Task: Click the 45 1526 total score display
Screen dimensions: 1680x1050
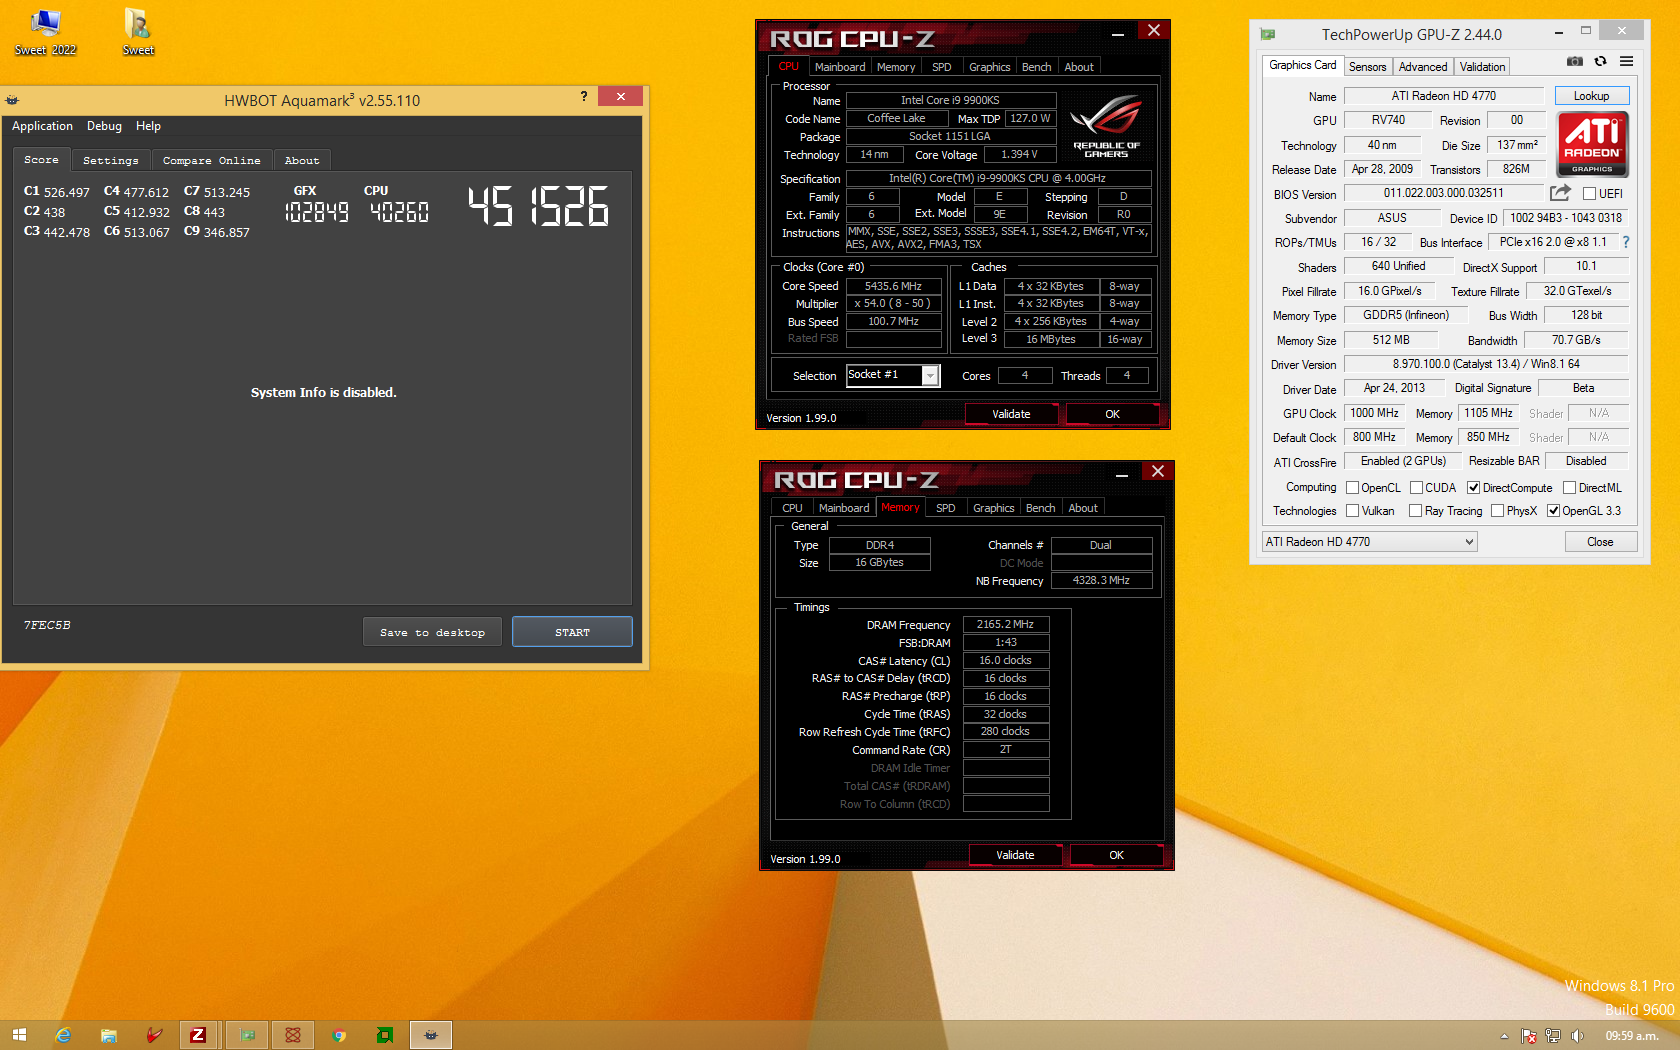Action: coord(538,206)
